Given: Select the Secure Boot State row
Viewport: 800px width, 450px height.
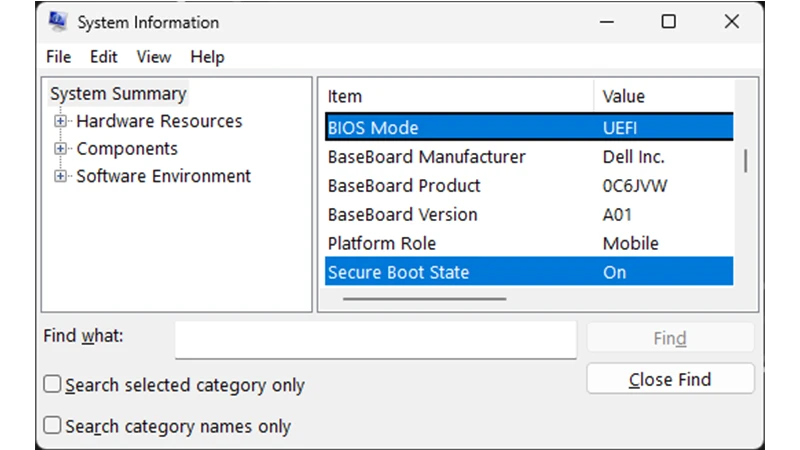Looking at the screenshot, I should (x=460, y=272).
